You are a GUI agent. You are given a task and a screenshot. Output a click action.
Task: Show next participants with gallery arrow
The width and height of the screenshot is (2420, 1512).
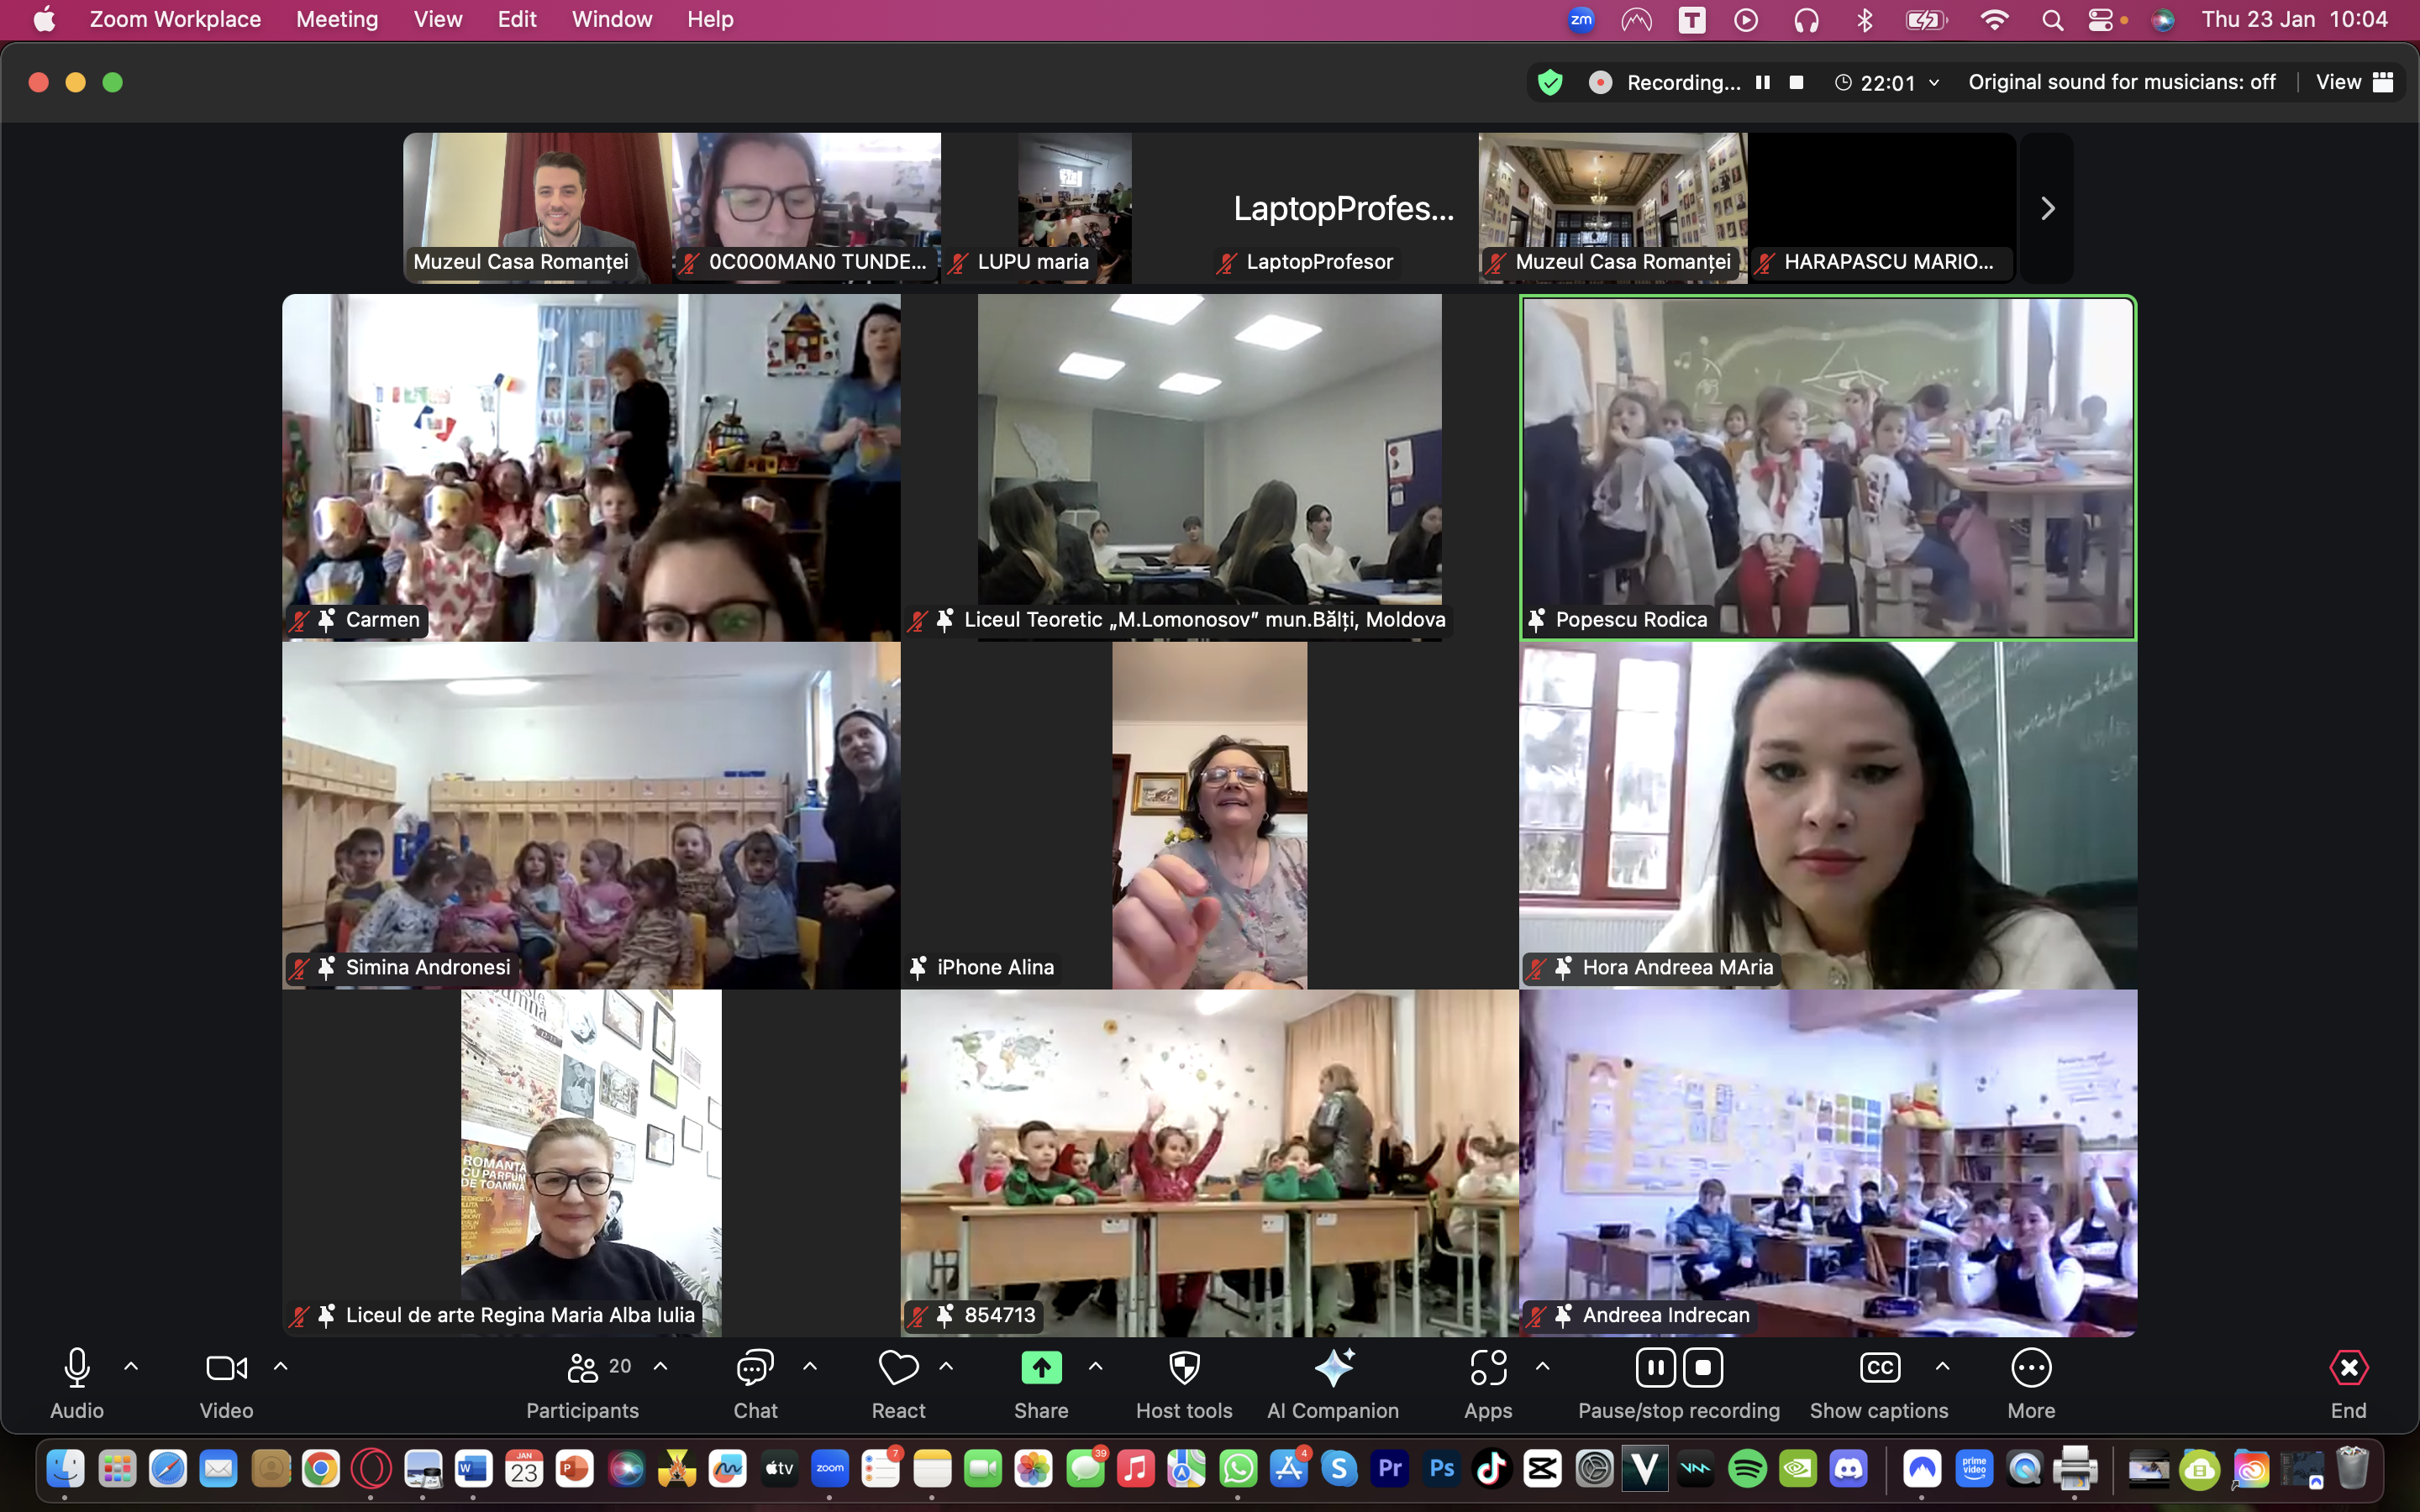tap(2047, 208)
